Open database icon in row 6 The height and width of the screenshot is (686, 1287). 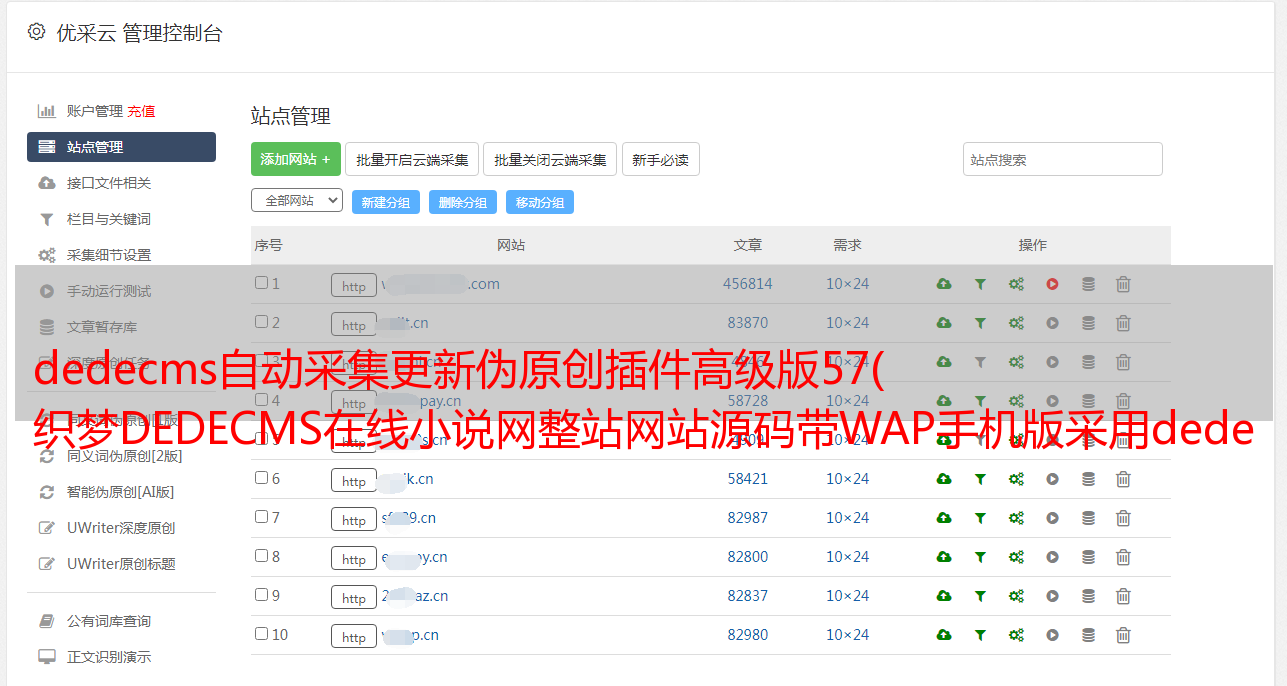[1088, 479]
